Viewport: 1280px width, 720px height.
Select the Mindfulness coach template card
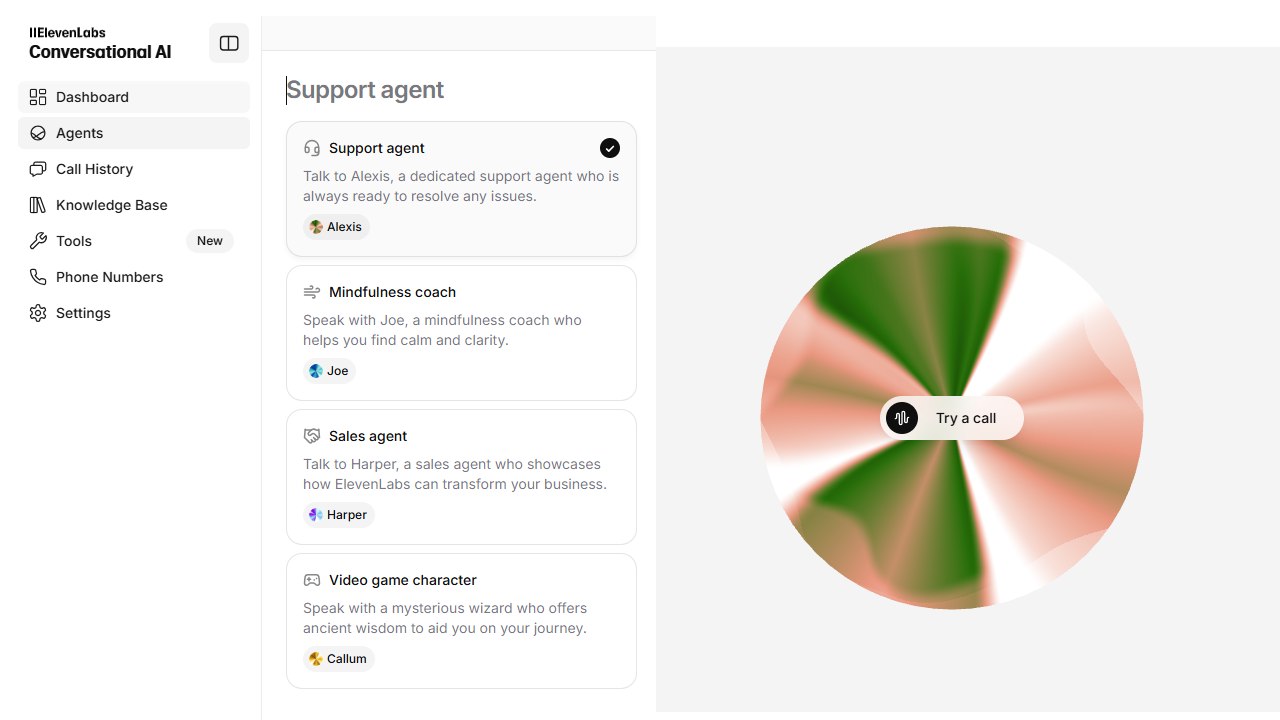461,333
